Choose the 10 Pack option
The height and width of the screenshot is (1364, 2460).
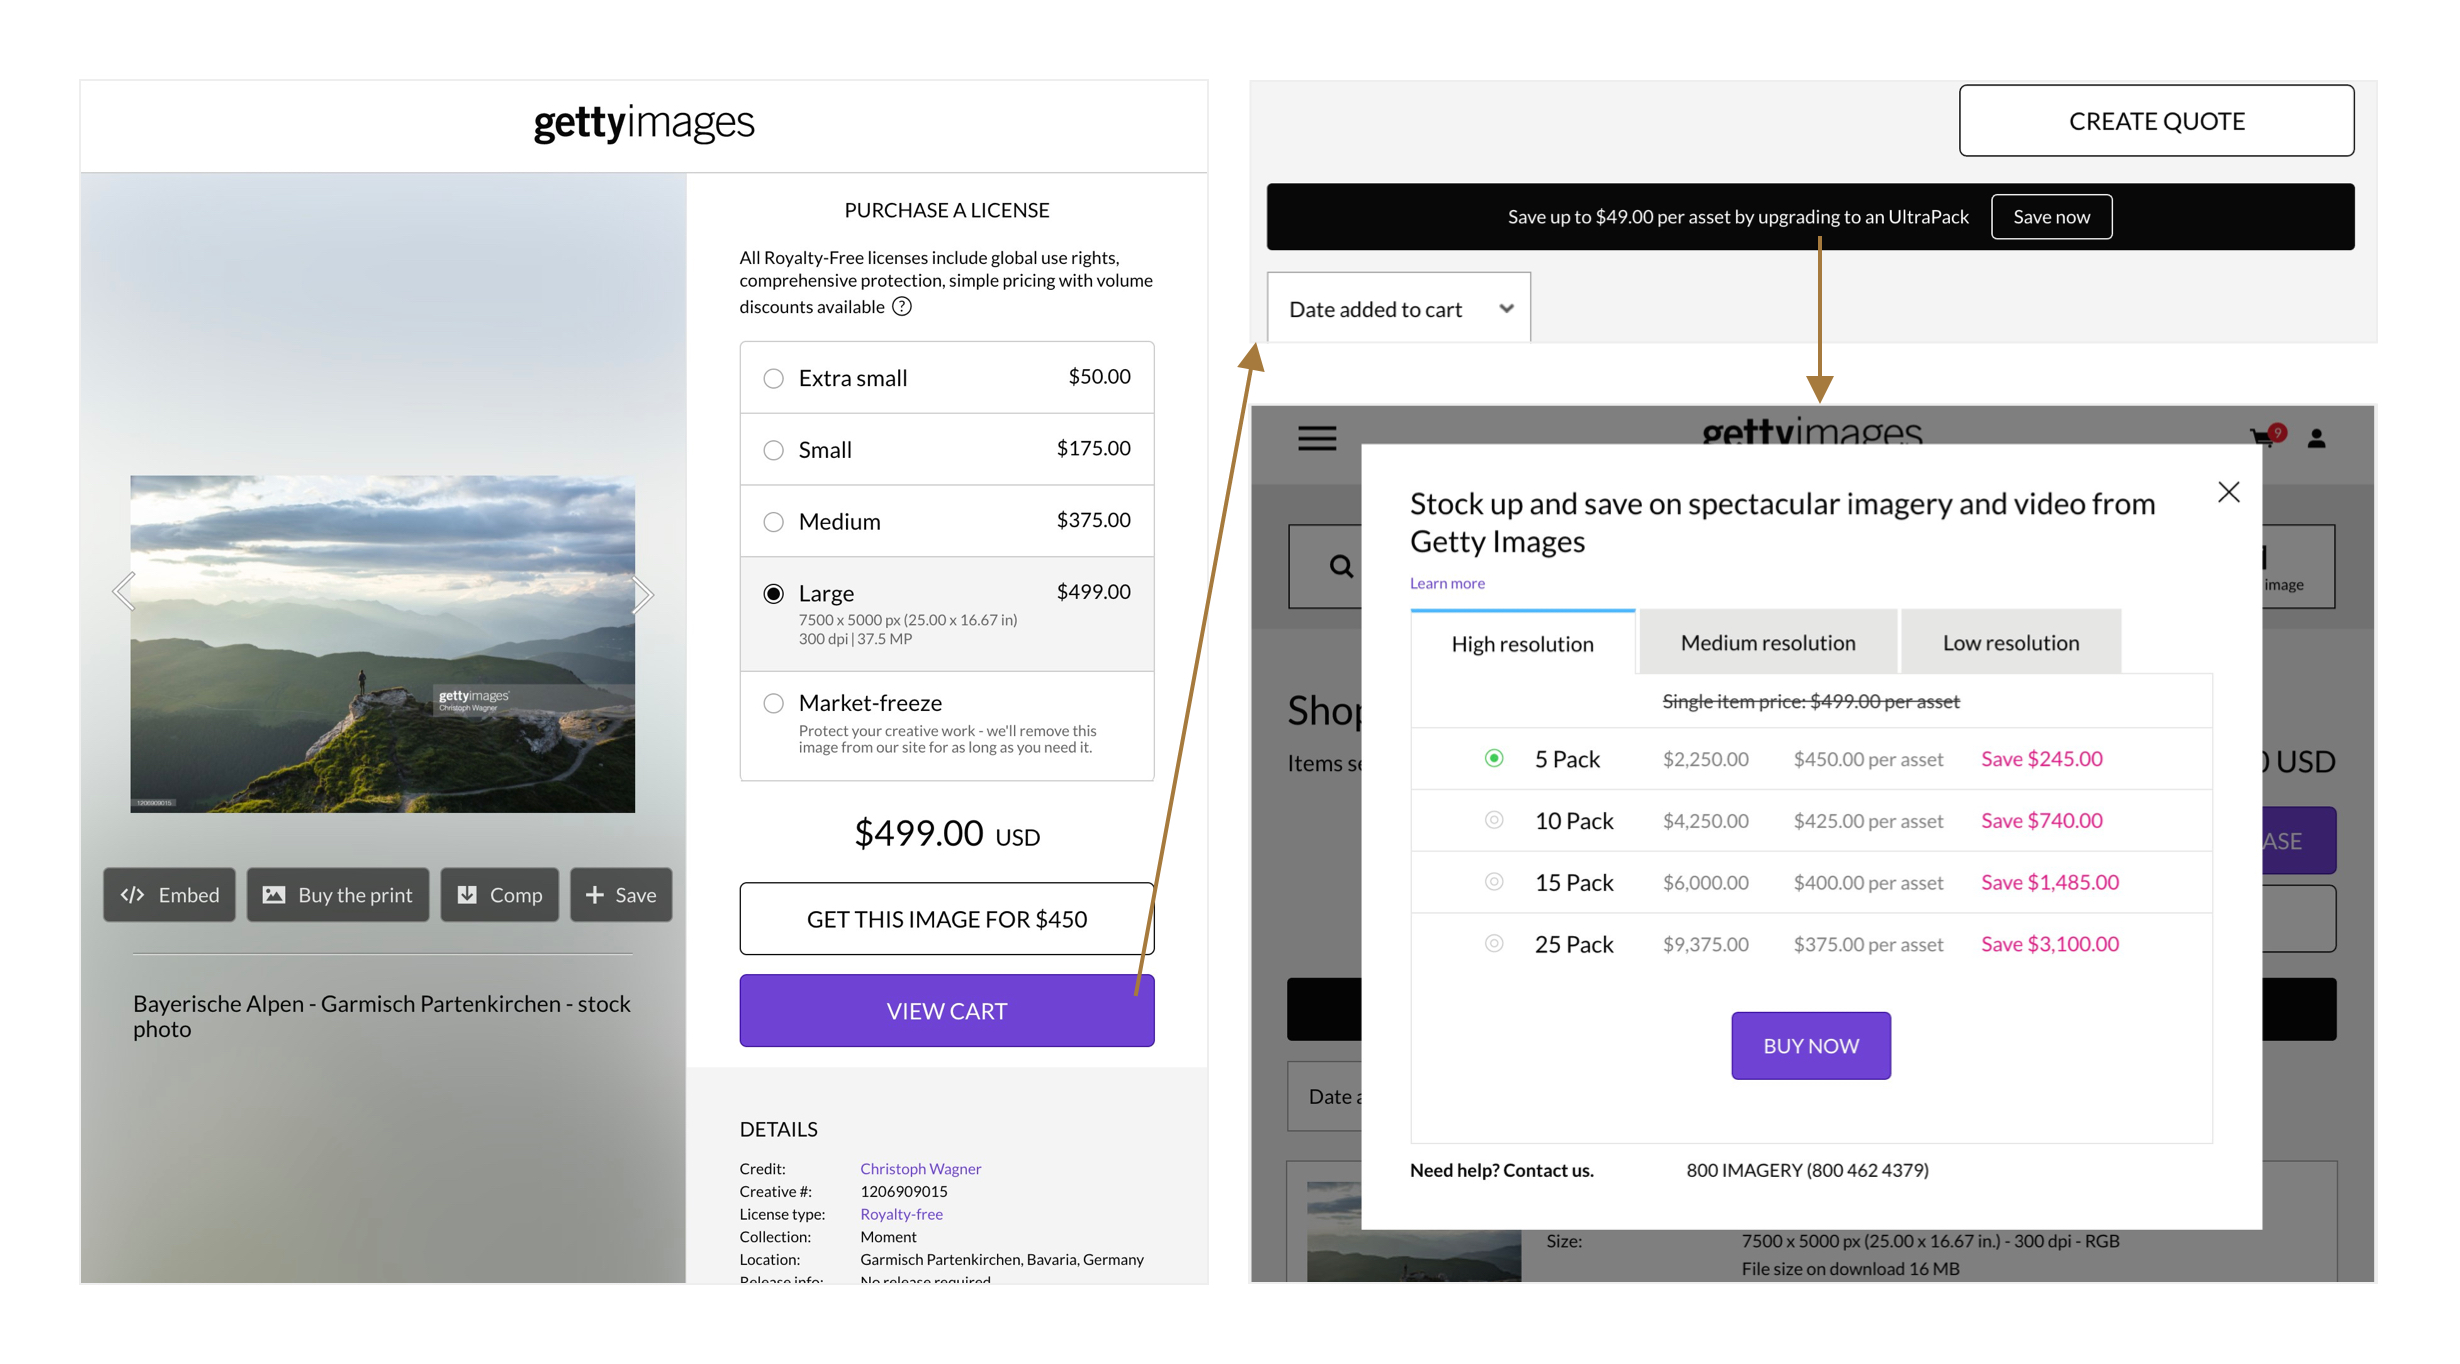1493,821
